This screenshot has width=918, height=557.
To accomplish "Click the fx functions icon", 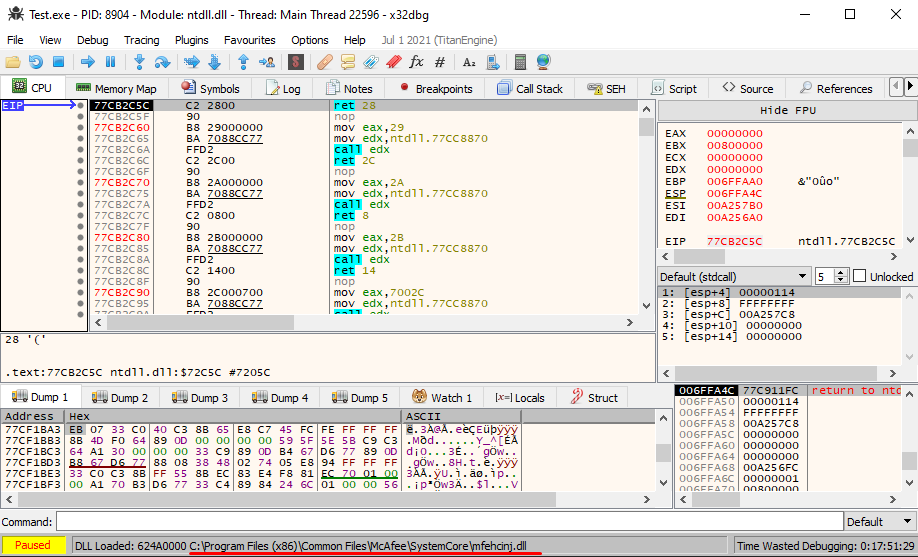I will click(x=416, y=62).
